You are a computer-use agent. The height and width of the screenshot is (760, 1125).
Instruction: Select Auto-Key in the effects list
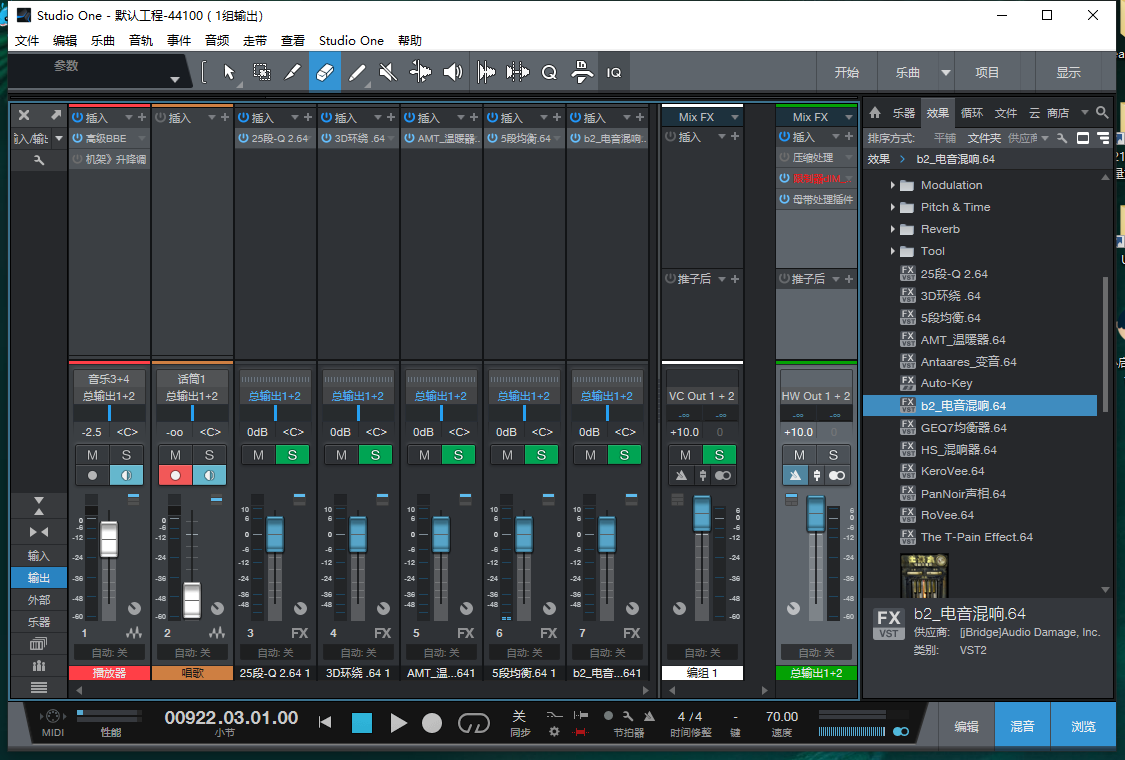pos(946,383)
